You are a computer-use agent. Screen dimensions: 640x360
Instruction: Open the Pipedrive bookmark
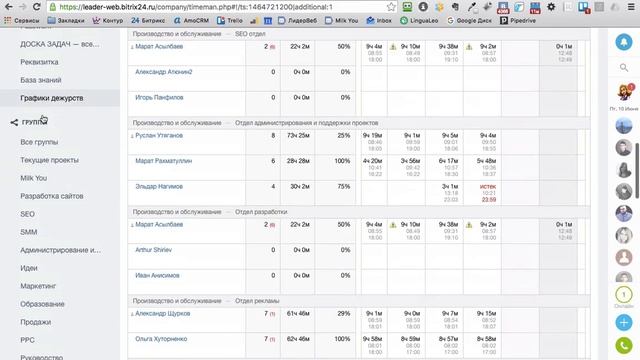518,20
